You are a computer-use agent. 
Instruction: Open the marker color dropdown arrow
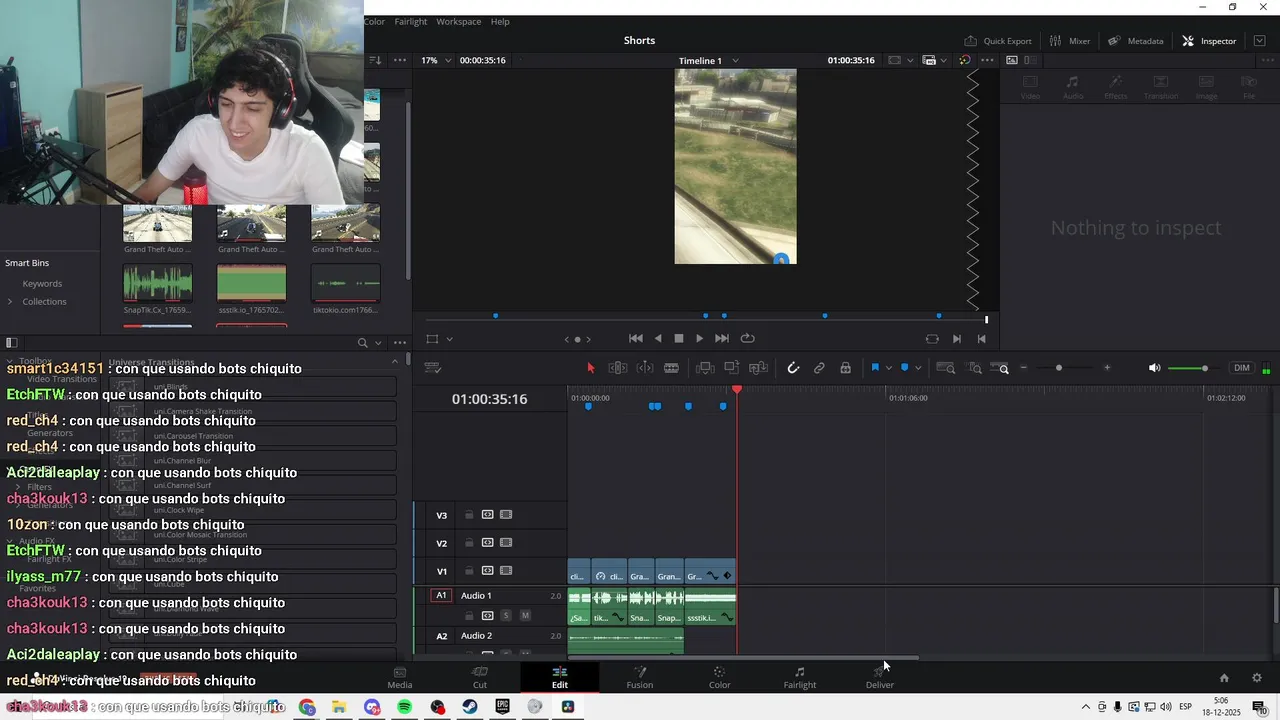[x=917, y=368]
